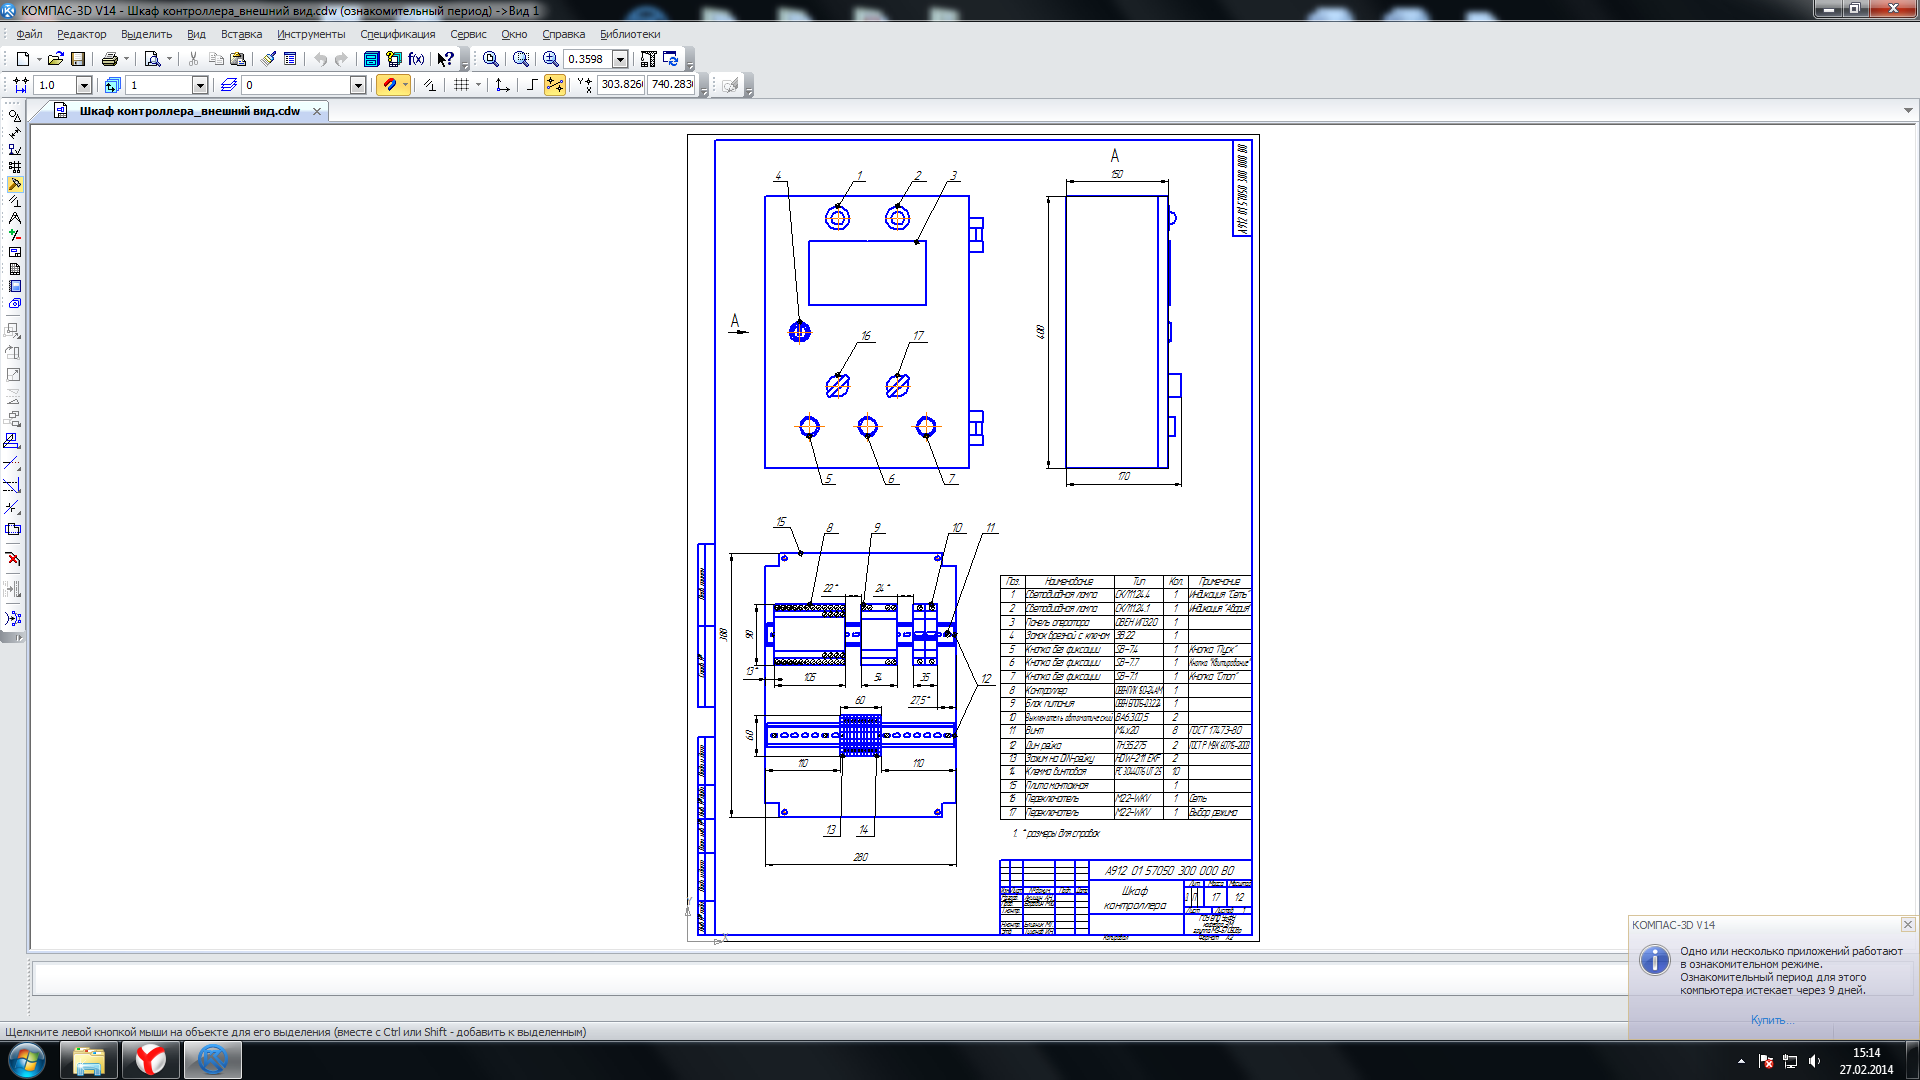
Task: Open the Windows Start button
Action: [x=27, y=1060]
